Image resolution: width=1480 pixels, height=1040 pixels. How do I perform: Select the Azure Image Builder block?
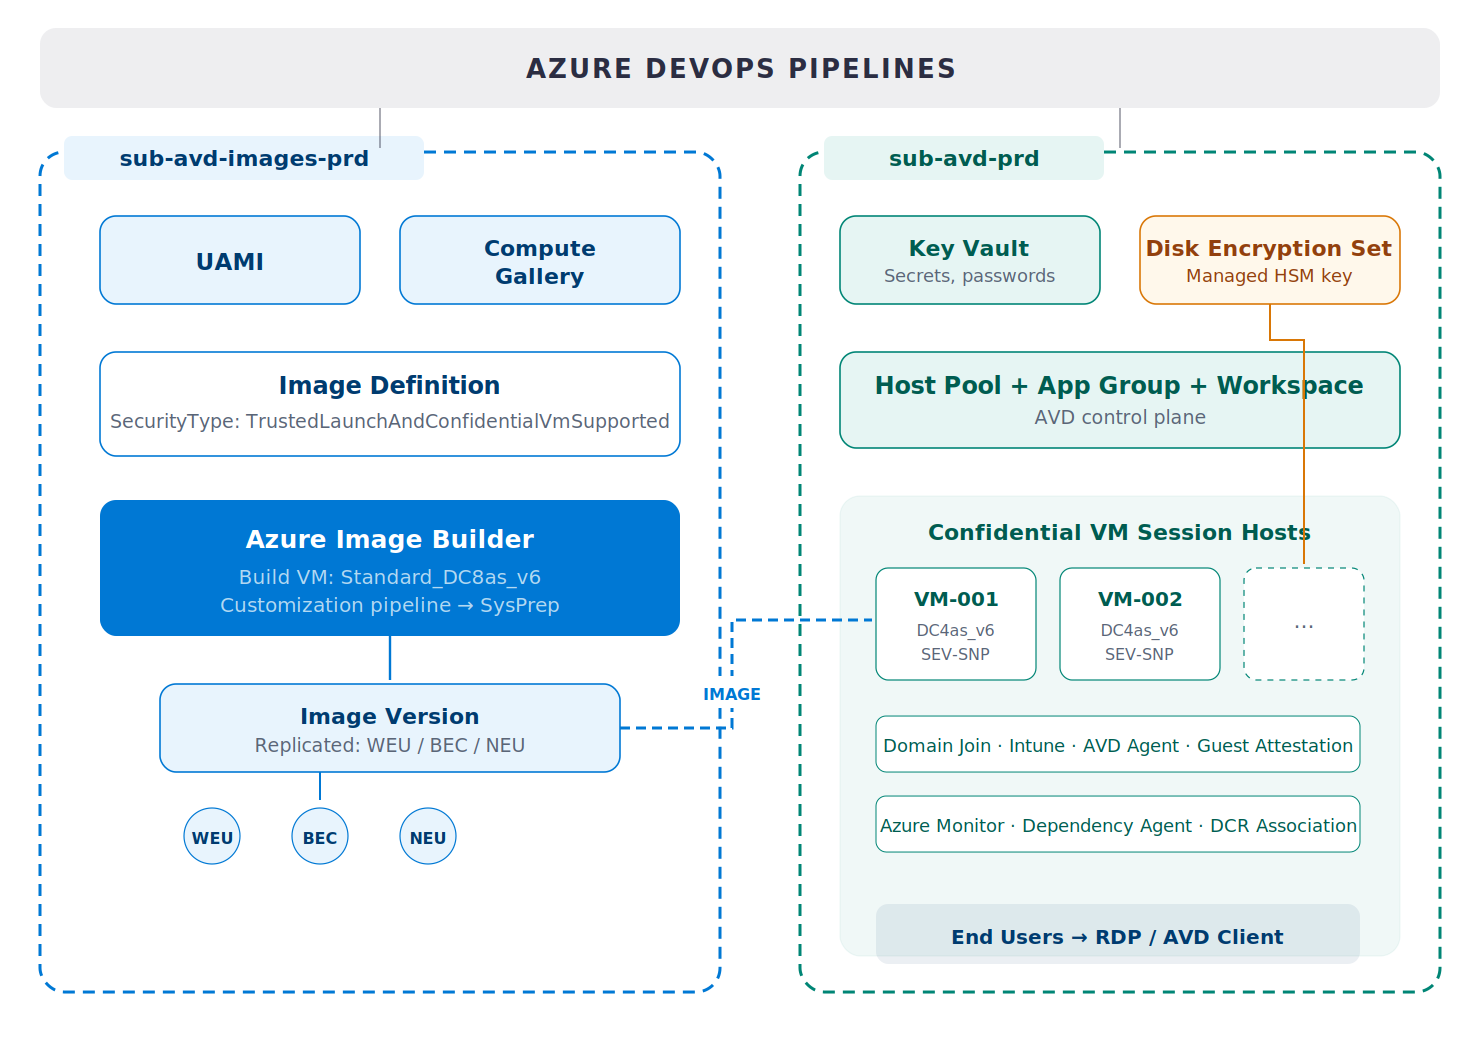[x=390, y=568]
